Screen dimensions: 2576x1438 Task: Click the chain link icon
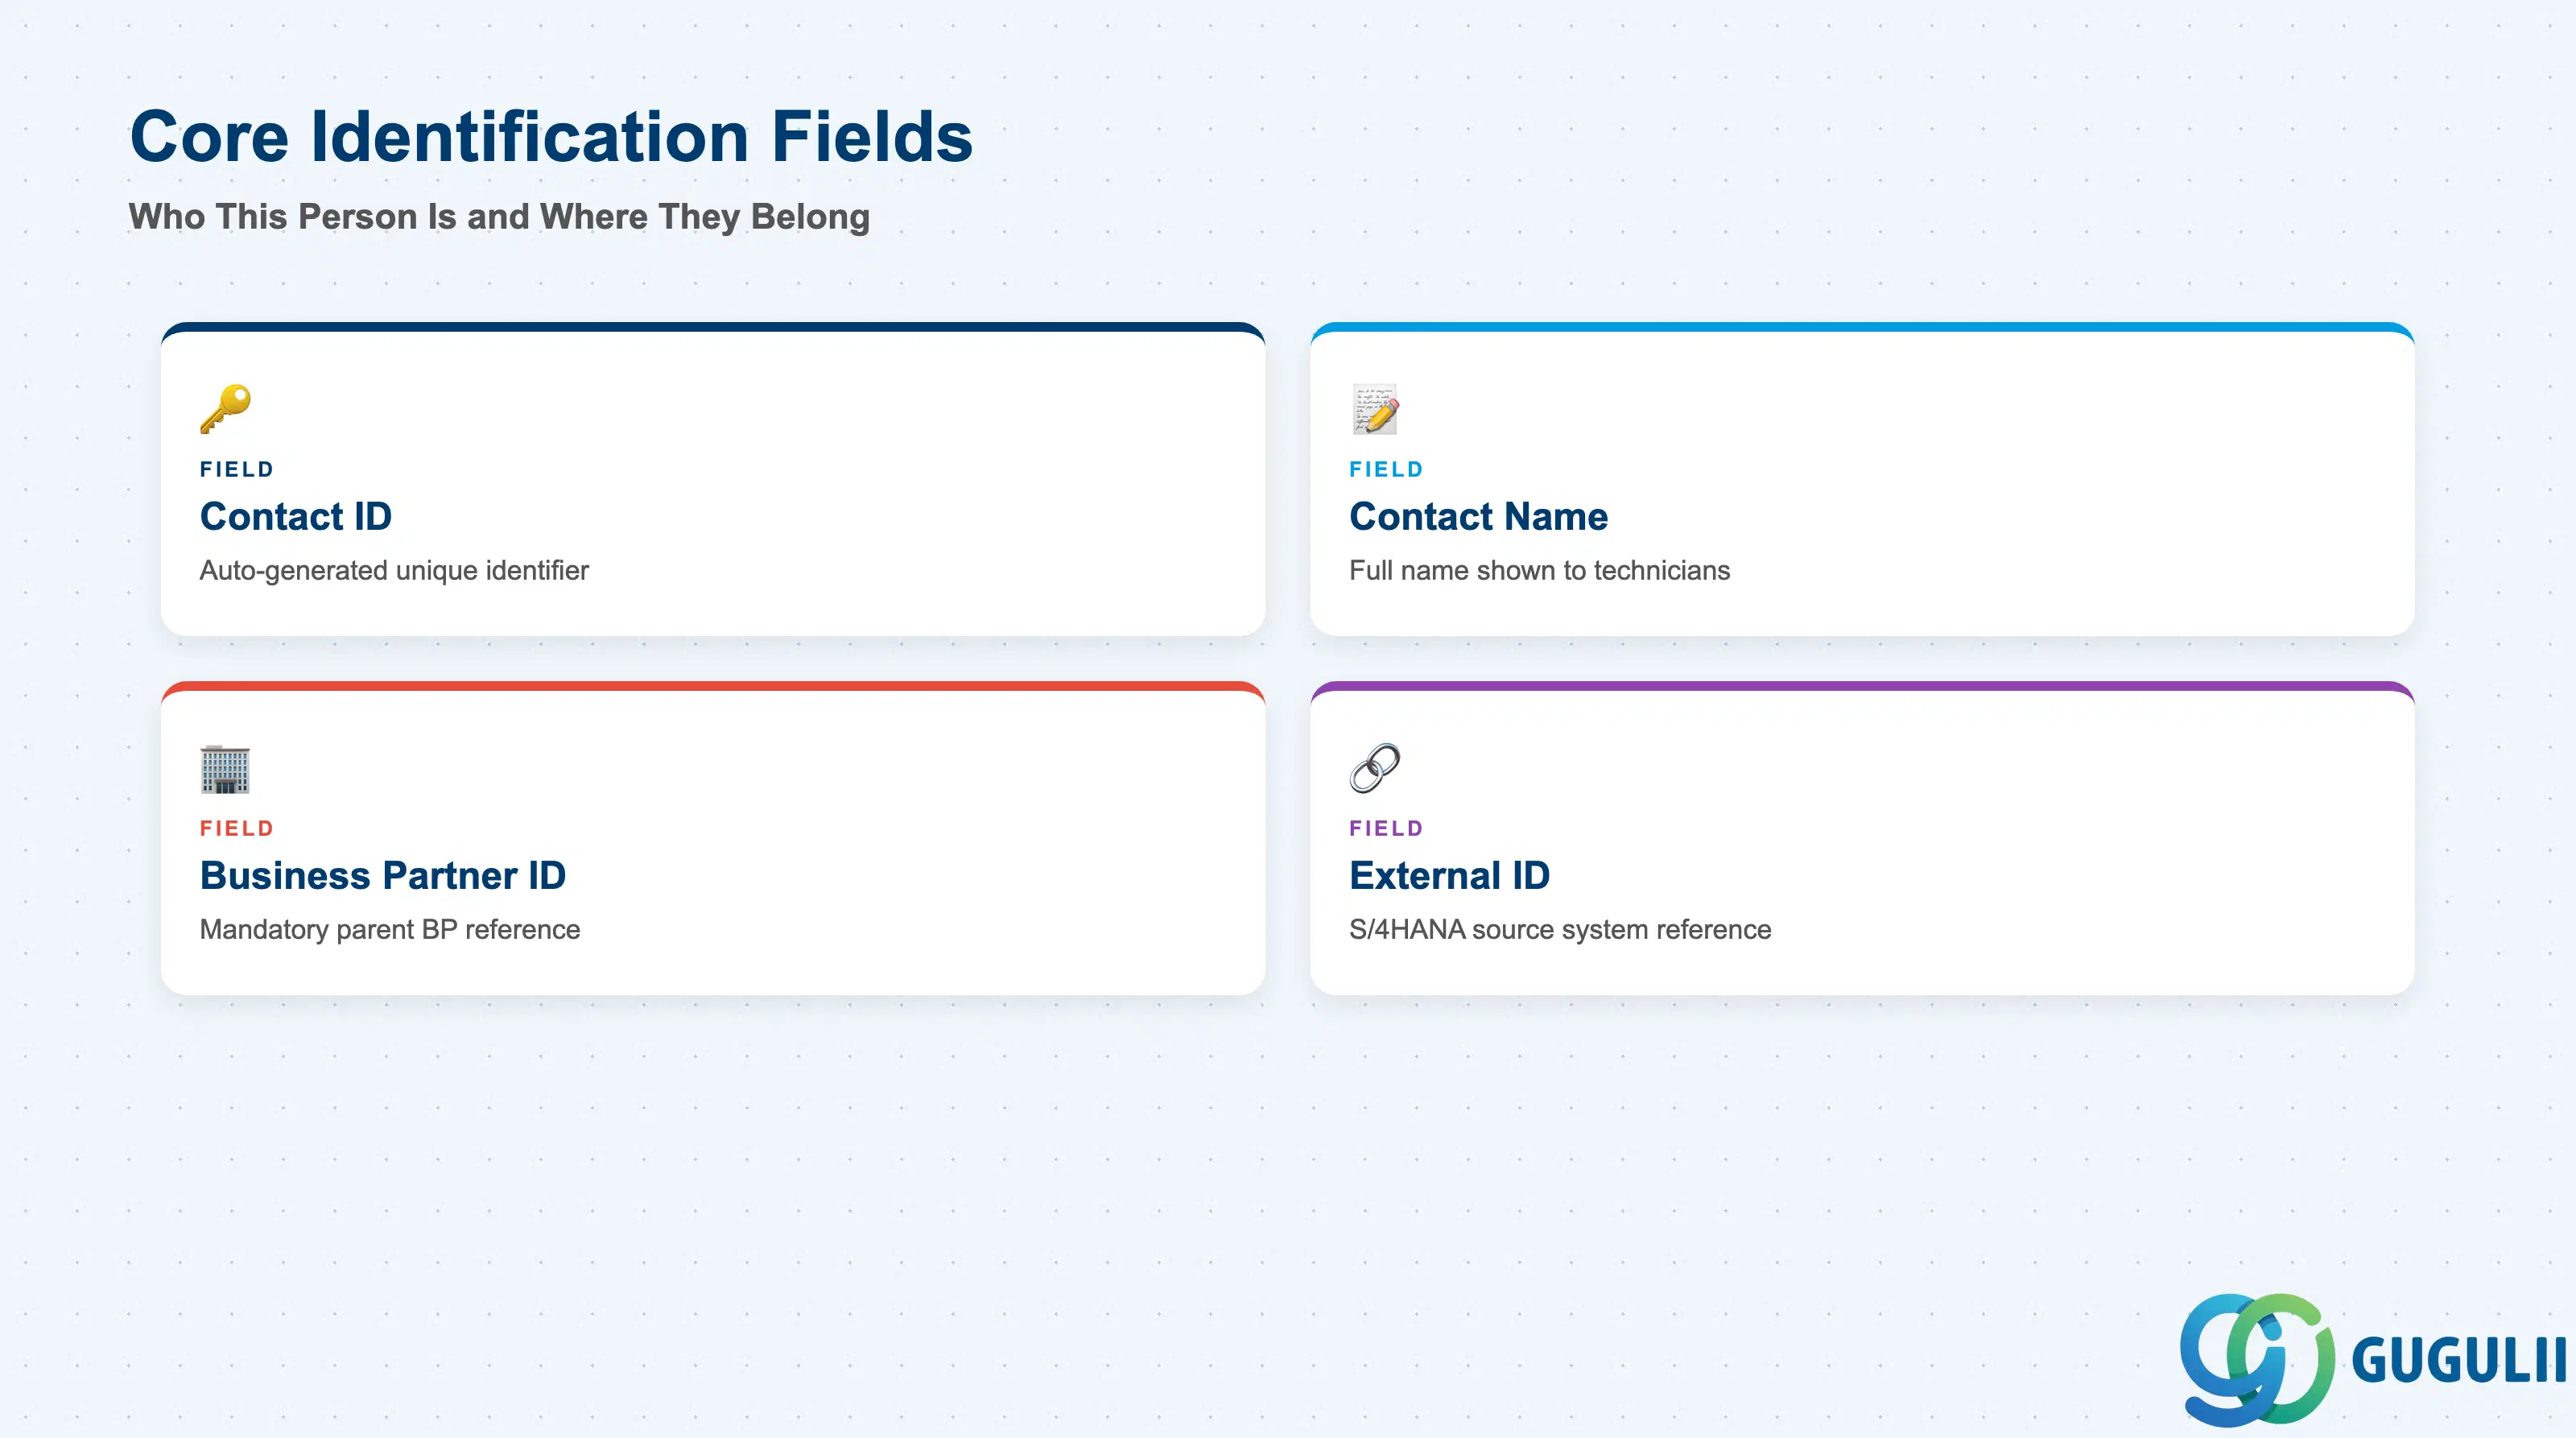[x=1375, y=768]
